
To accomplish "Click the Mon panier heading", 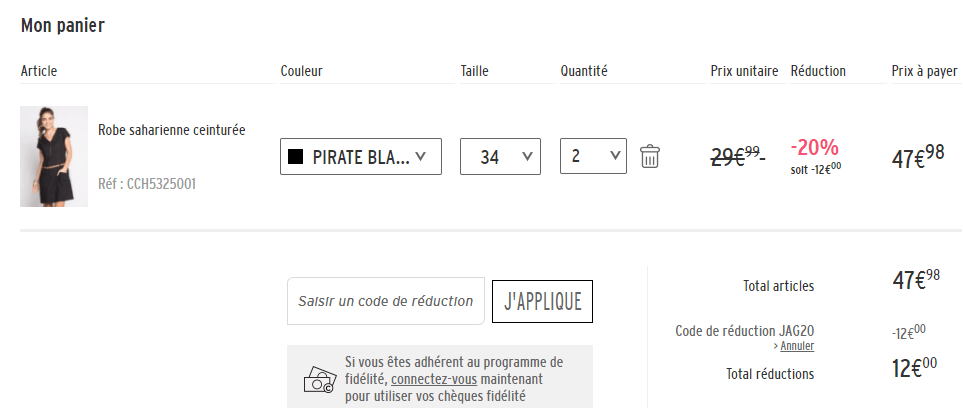I will pos(63,26).
